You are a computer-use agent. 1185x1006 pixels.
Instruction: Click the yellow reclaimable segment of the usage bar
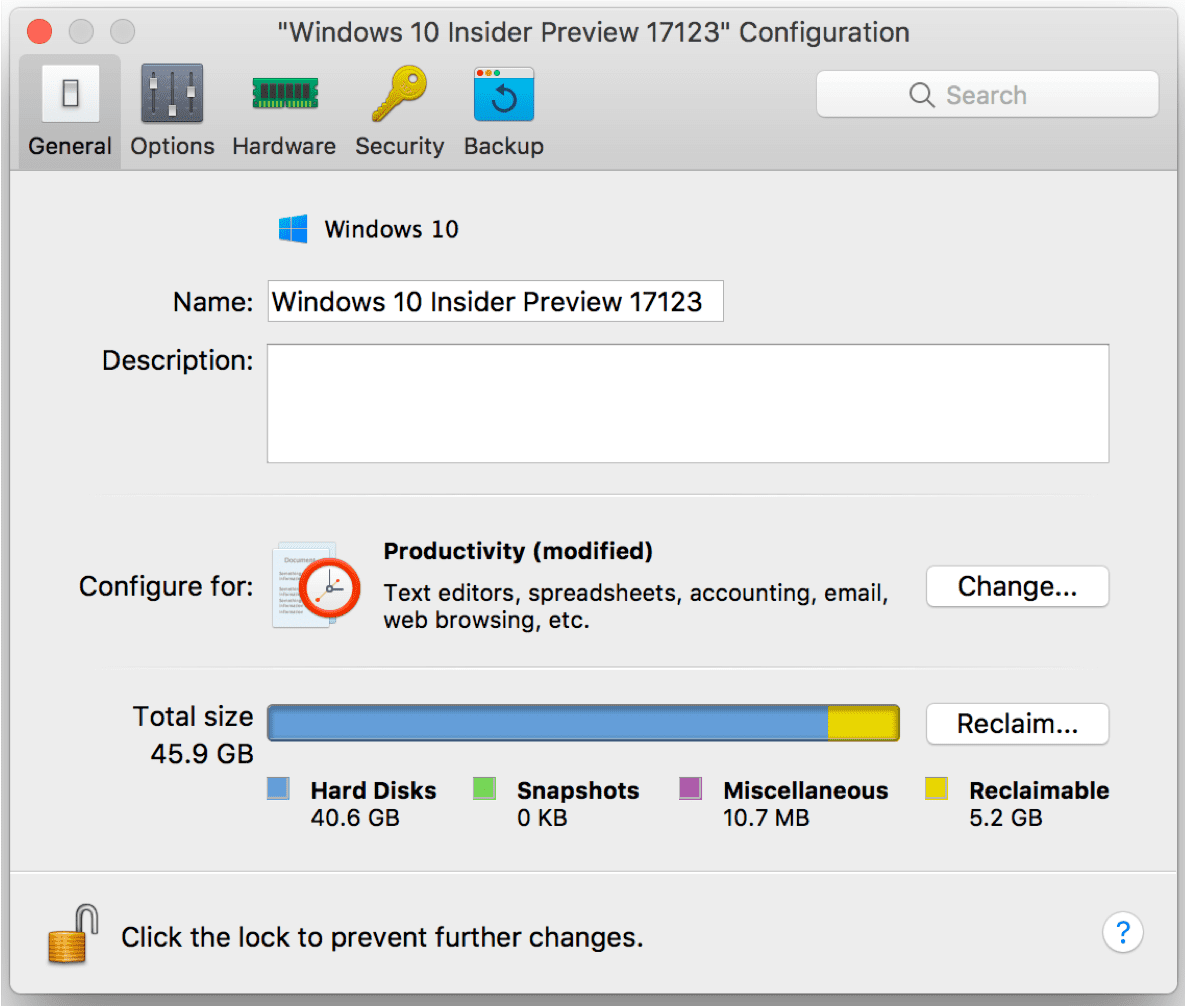862,722
